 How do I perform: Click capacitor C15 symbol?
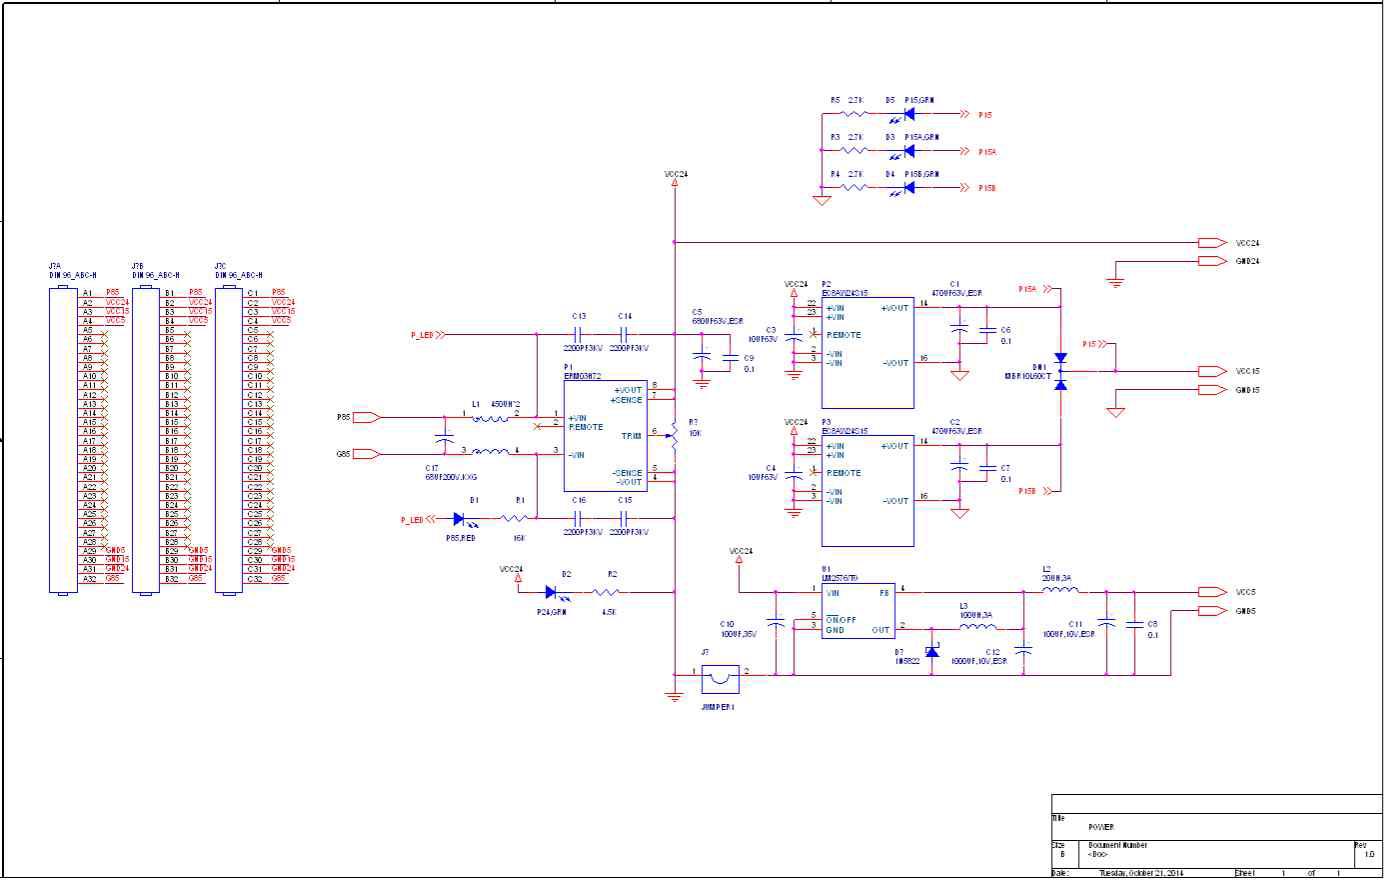(x=623, y=518)
